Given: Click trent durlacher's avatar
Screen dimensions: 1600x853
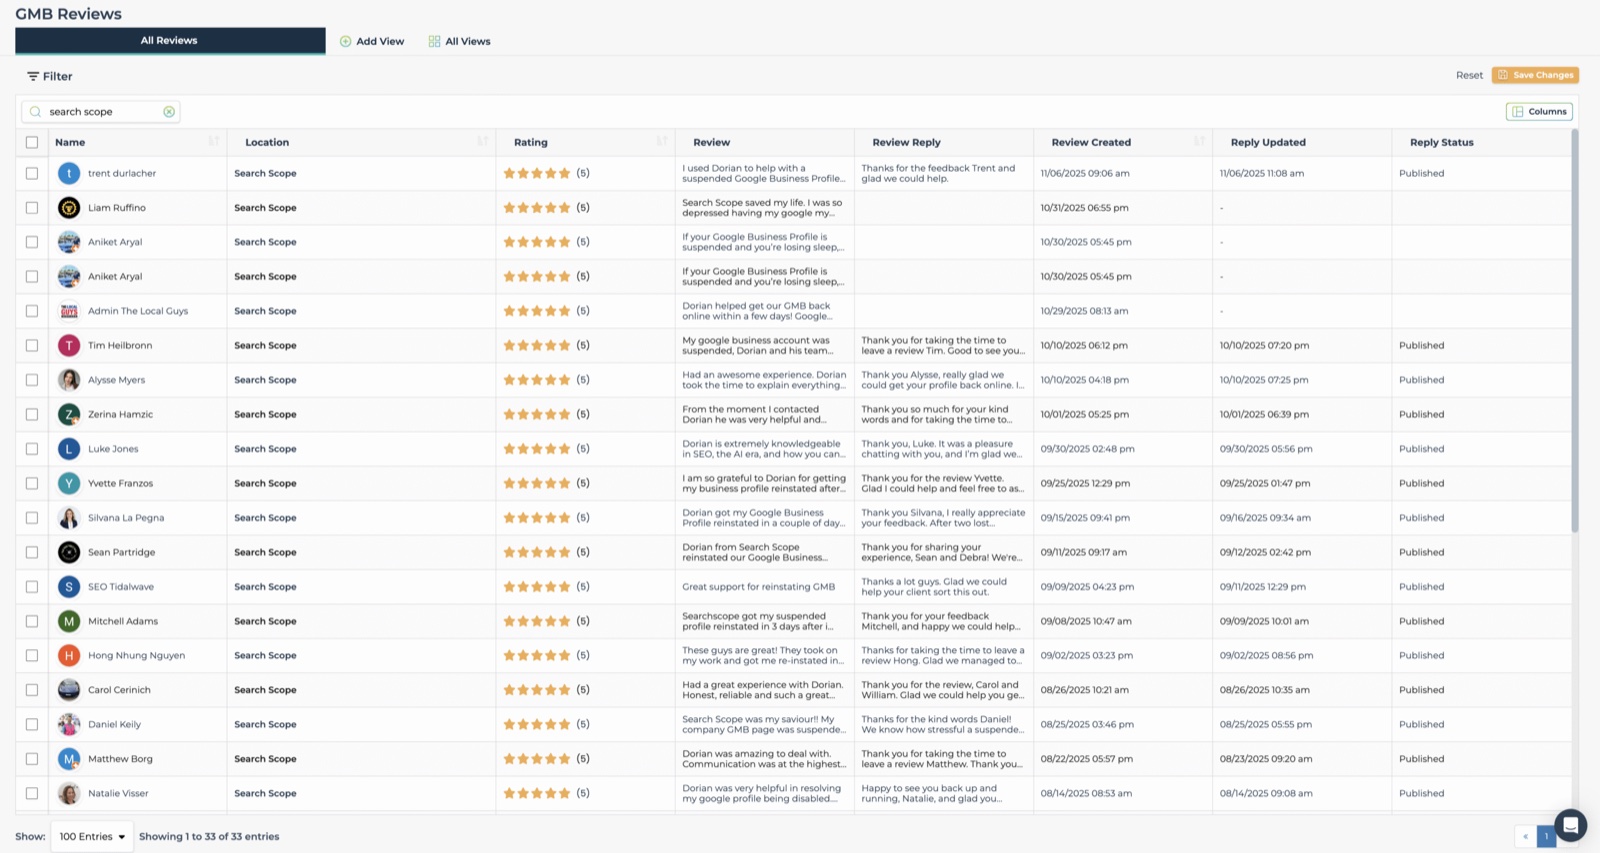Looking at the screenshot, I should (x=69, y=173).
